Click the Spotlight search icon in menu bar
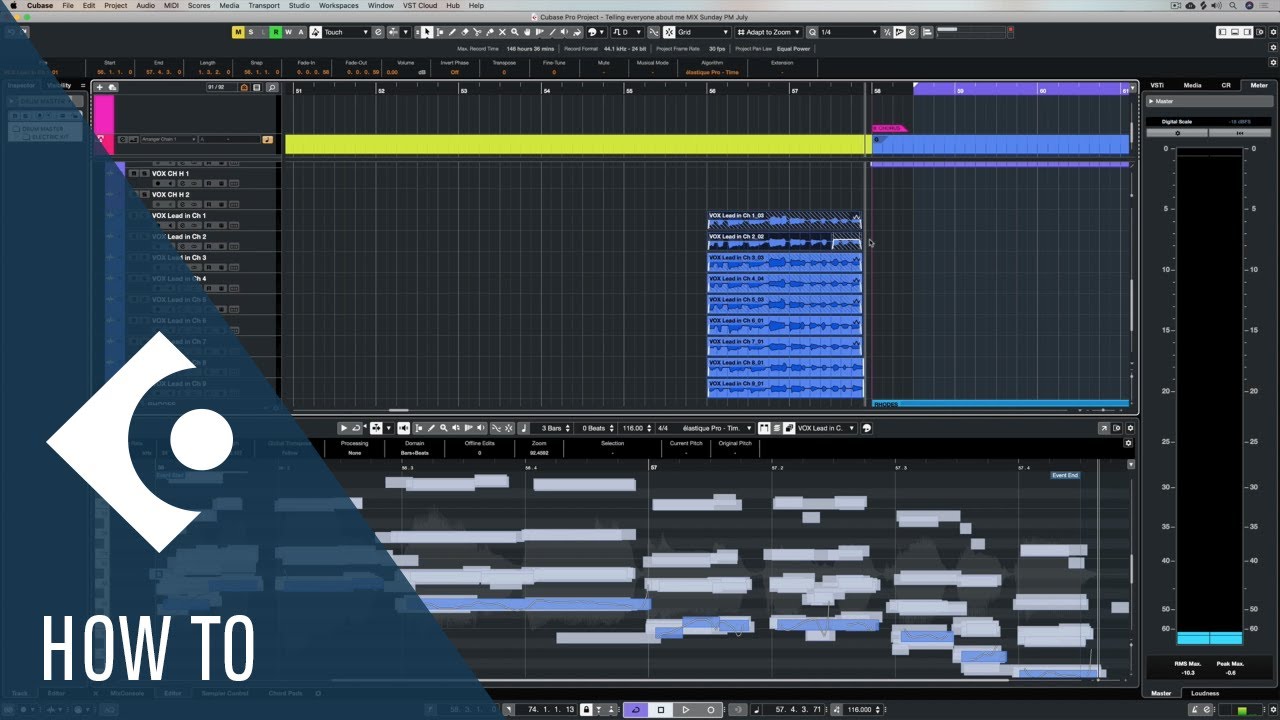Viewport: 1280px width, 720px height. coord(1233,5)
